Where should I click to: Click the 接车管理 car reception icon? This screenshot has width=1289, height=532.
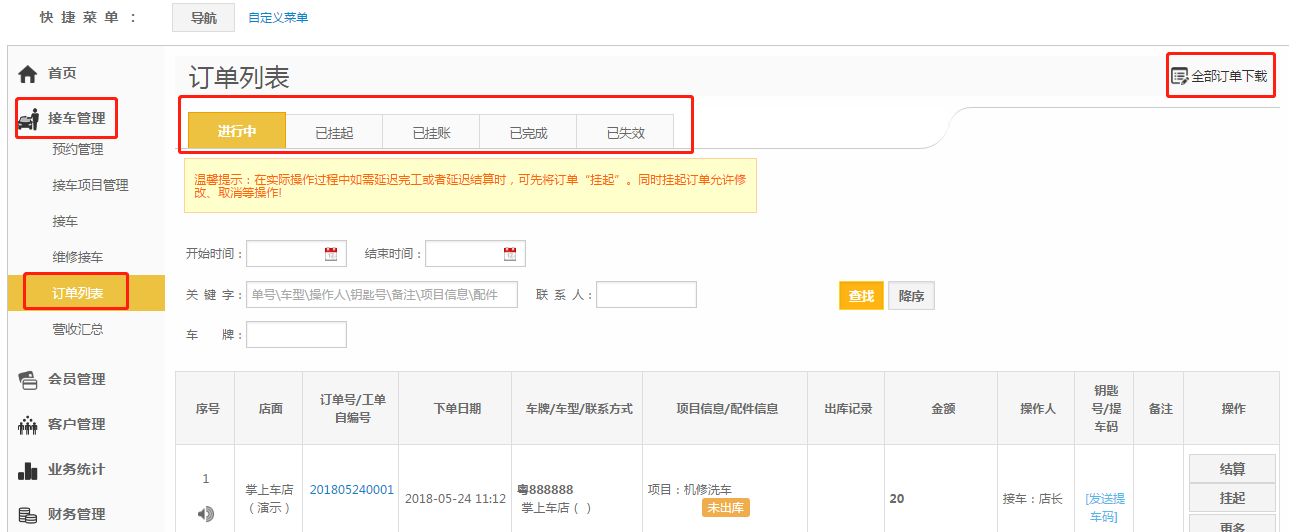(28, 119)
